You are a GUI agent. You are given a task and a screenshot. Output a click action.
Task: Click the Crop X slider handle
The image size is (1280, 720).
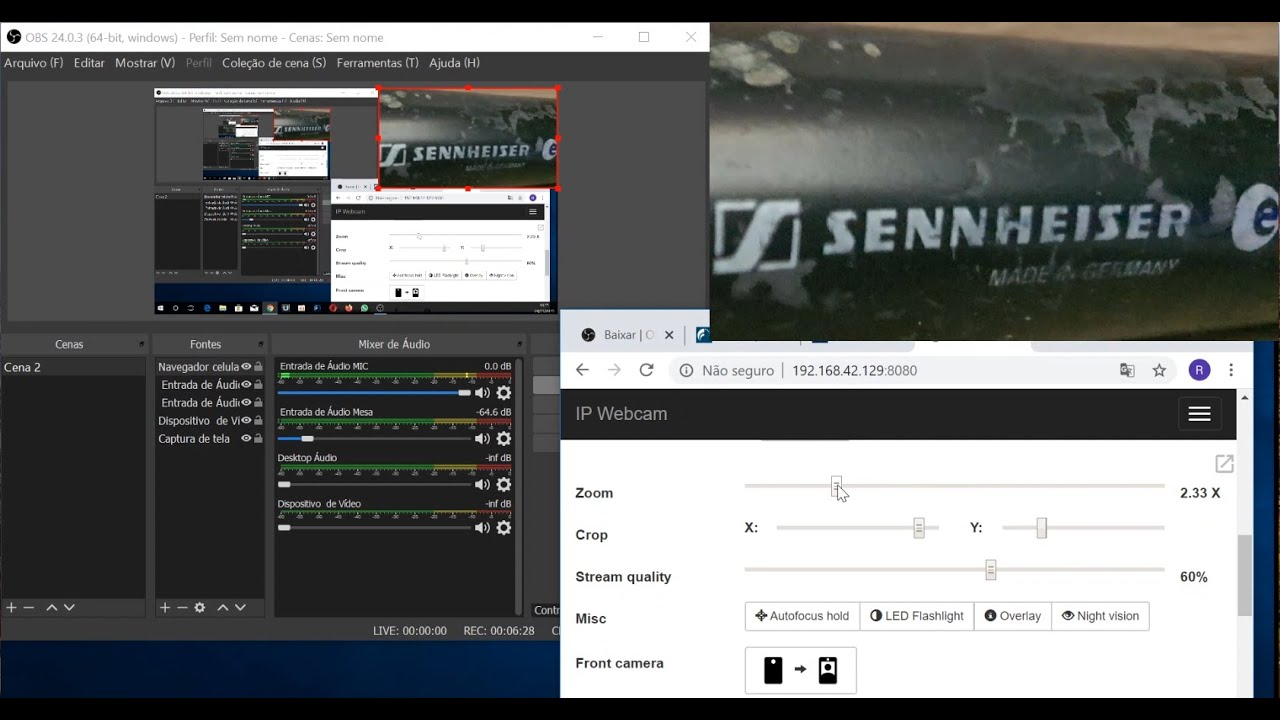tap(919, 528)
